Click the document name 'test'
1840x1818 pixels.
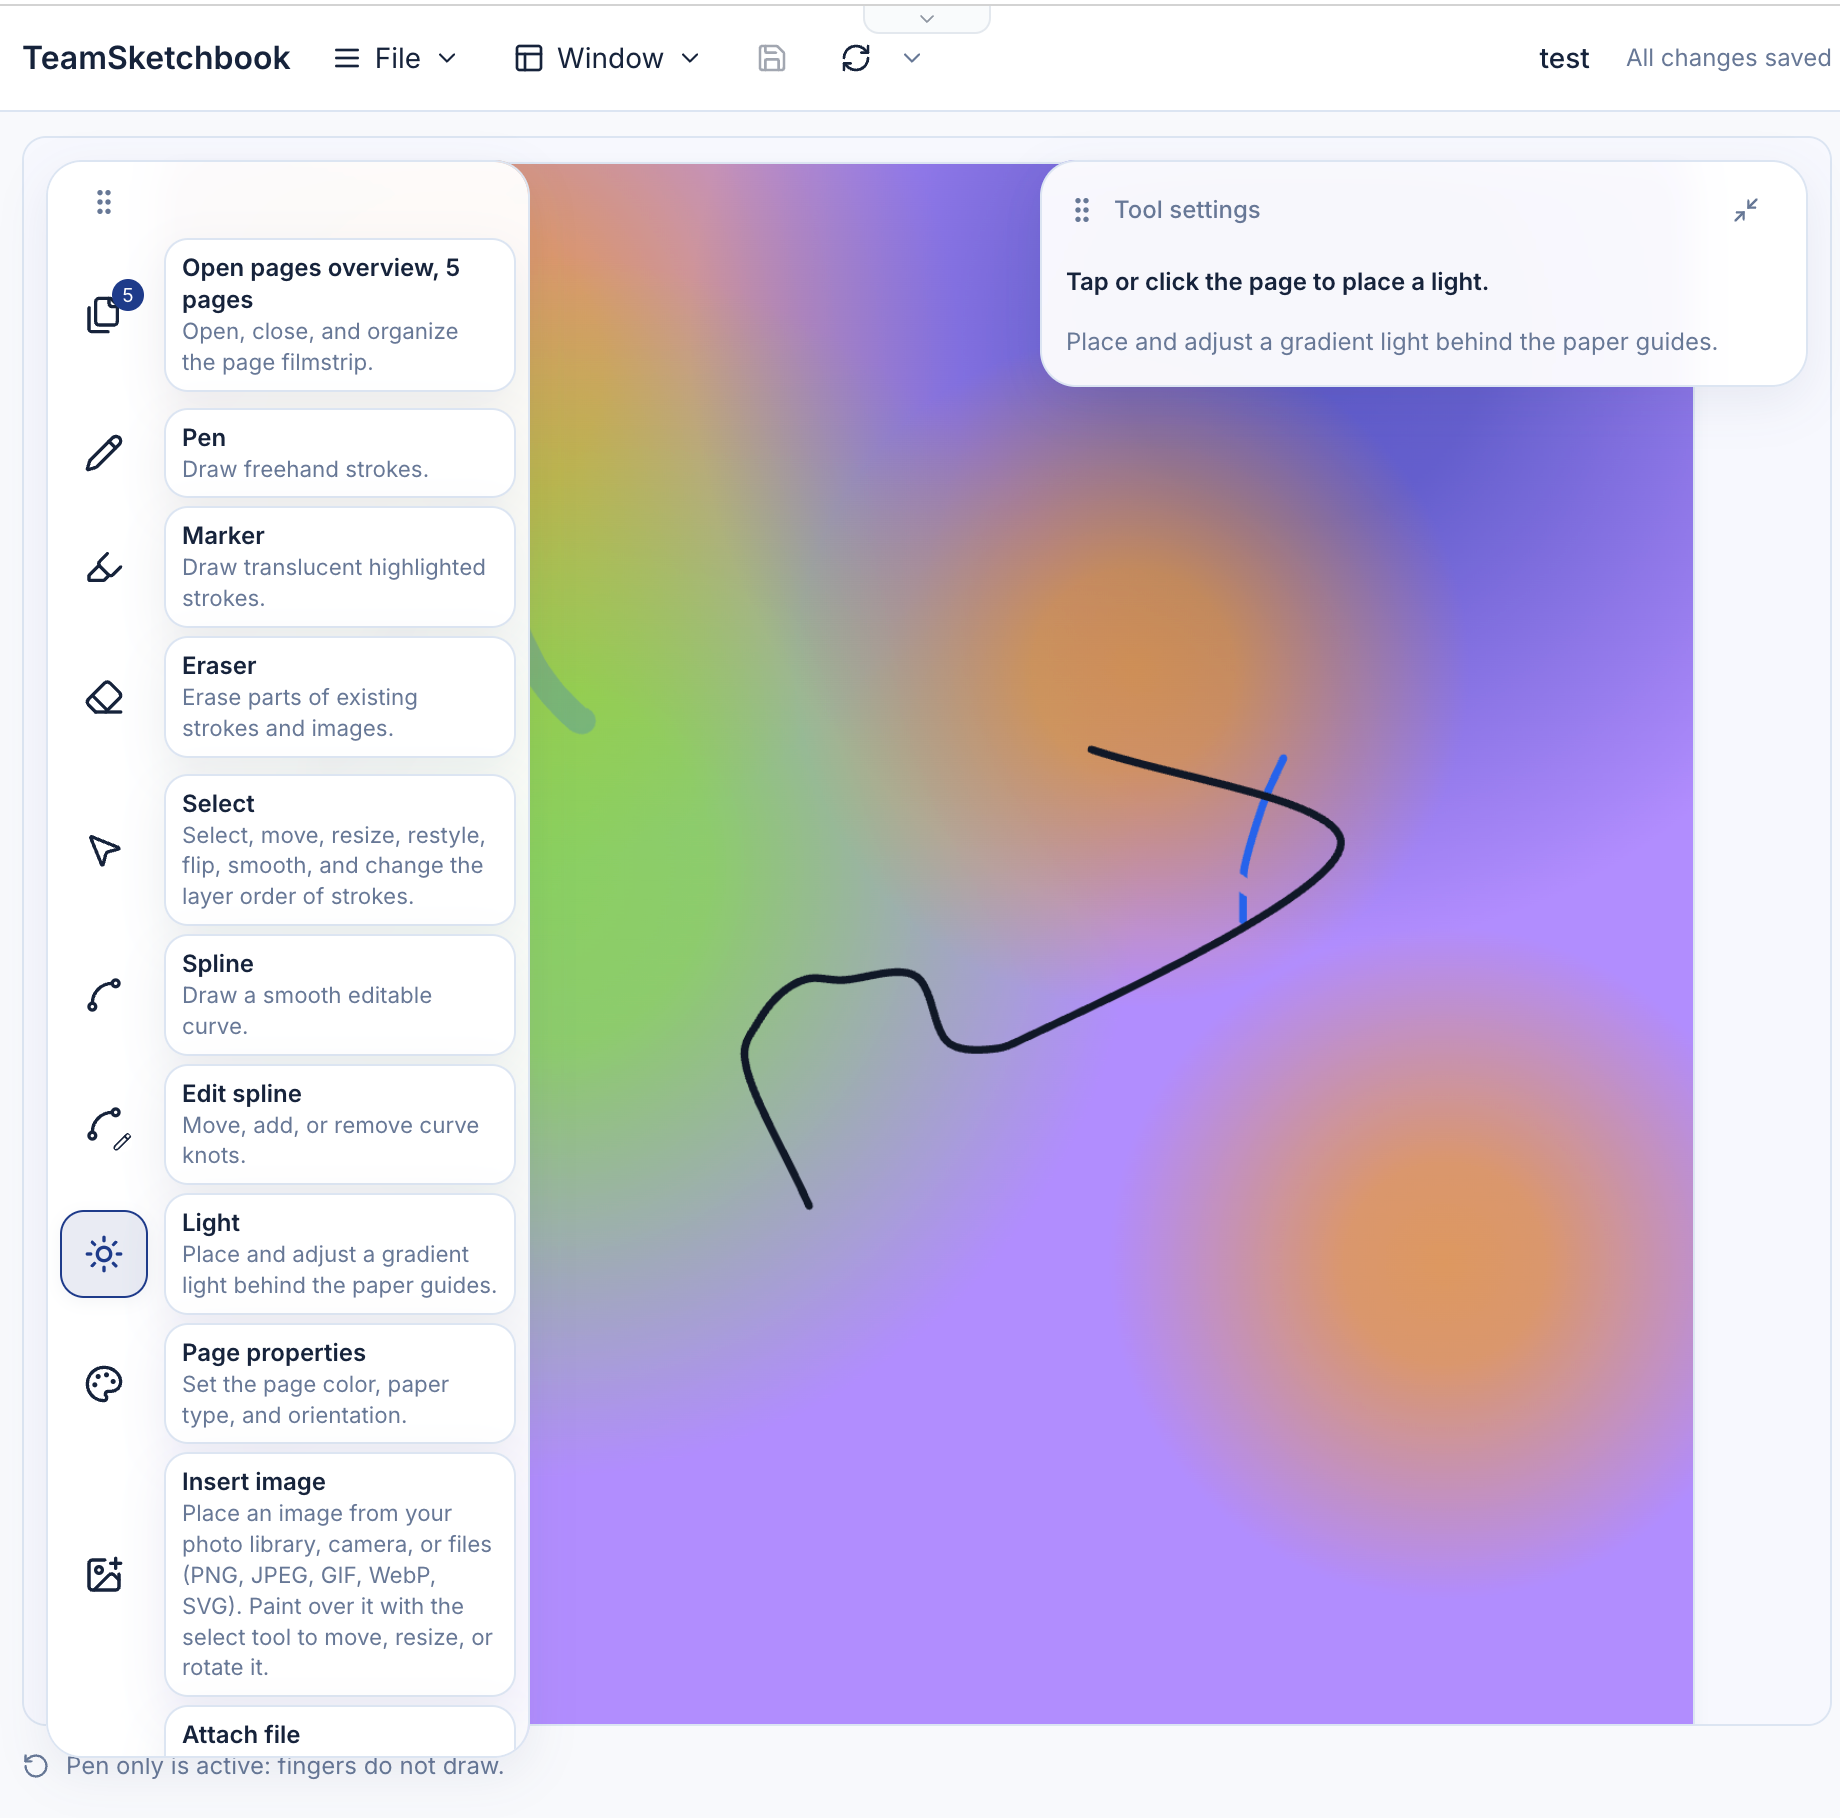point(1564,58)
